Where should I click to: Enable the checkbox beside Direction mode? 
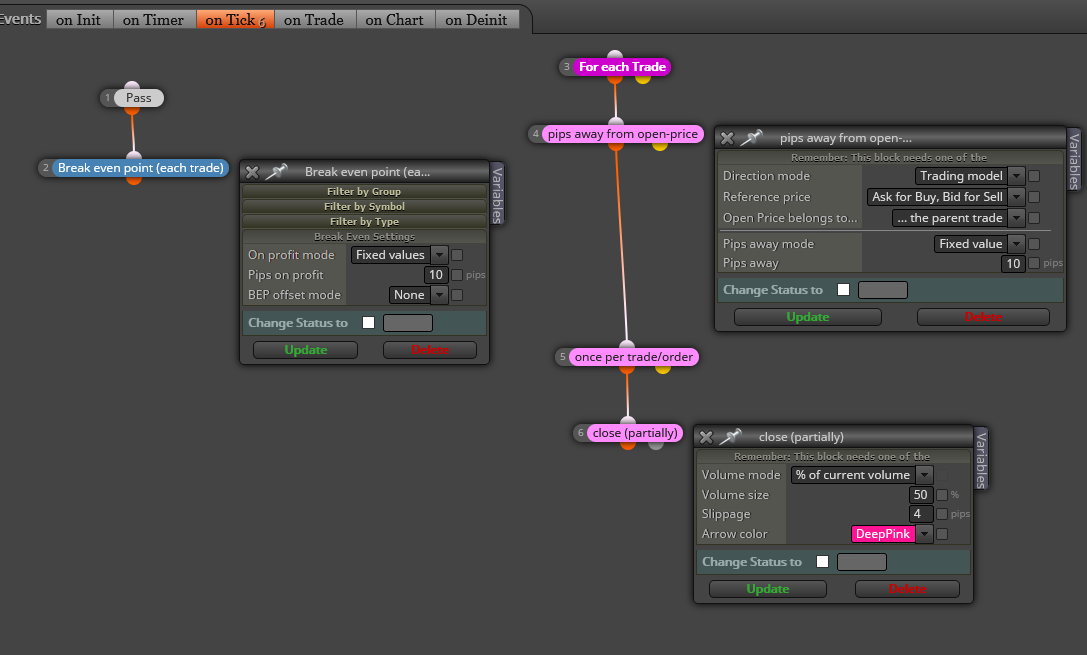pos(1034,176)
